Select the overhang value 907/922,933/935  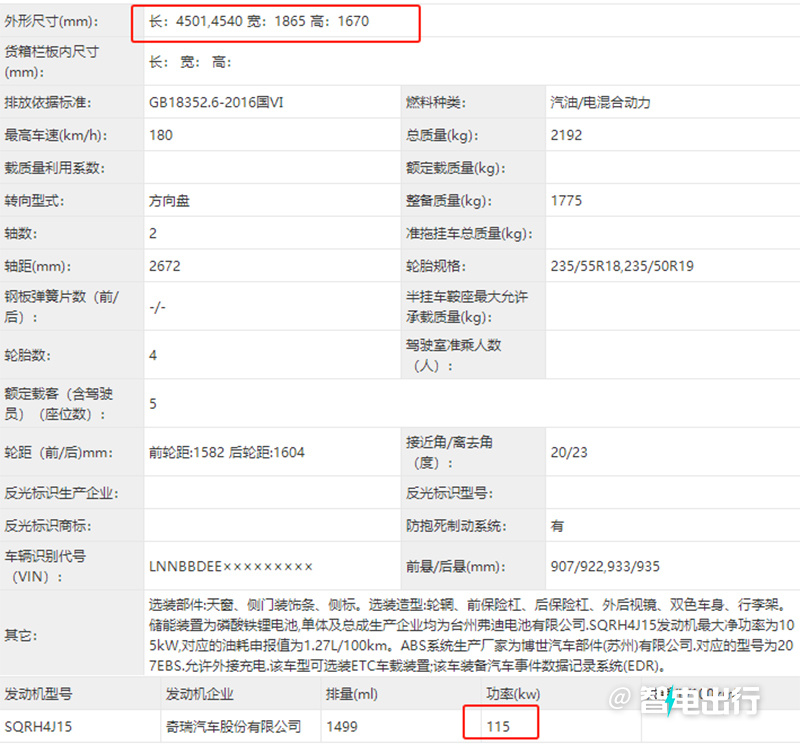coord(605,566)
